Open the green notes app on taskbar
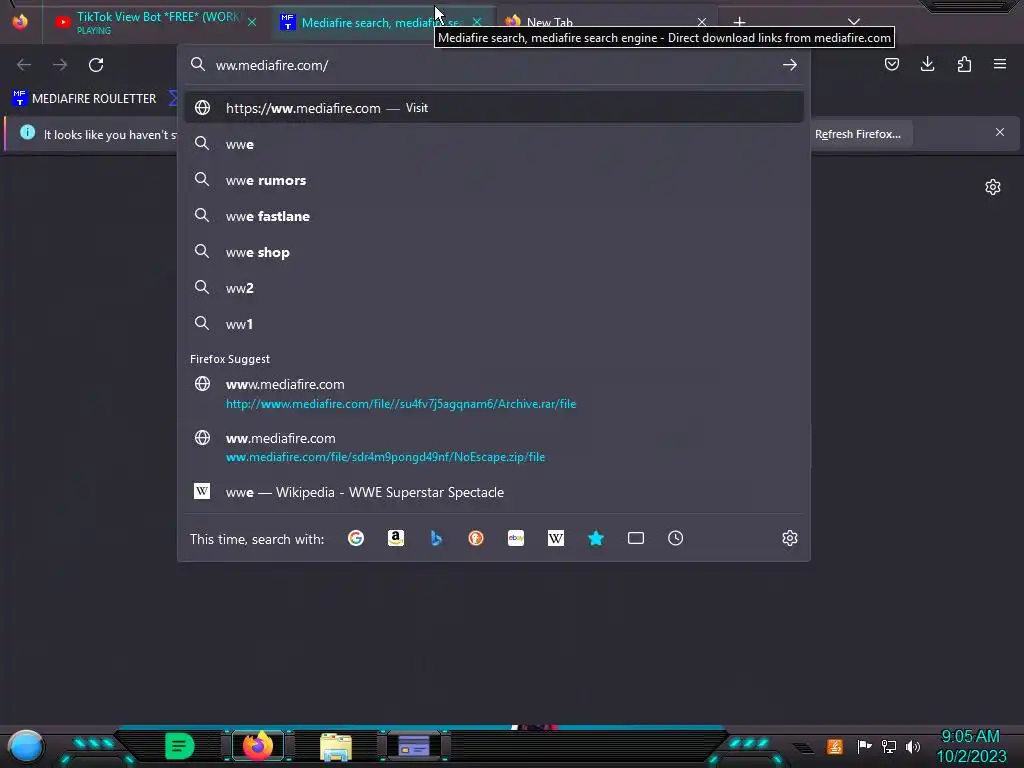 [179, 746]
